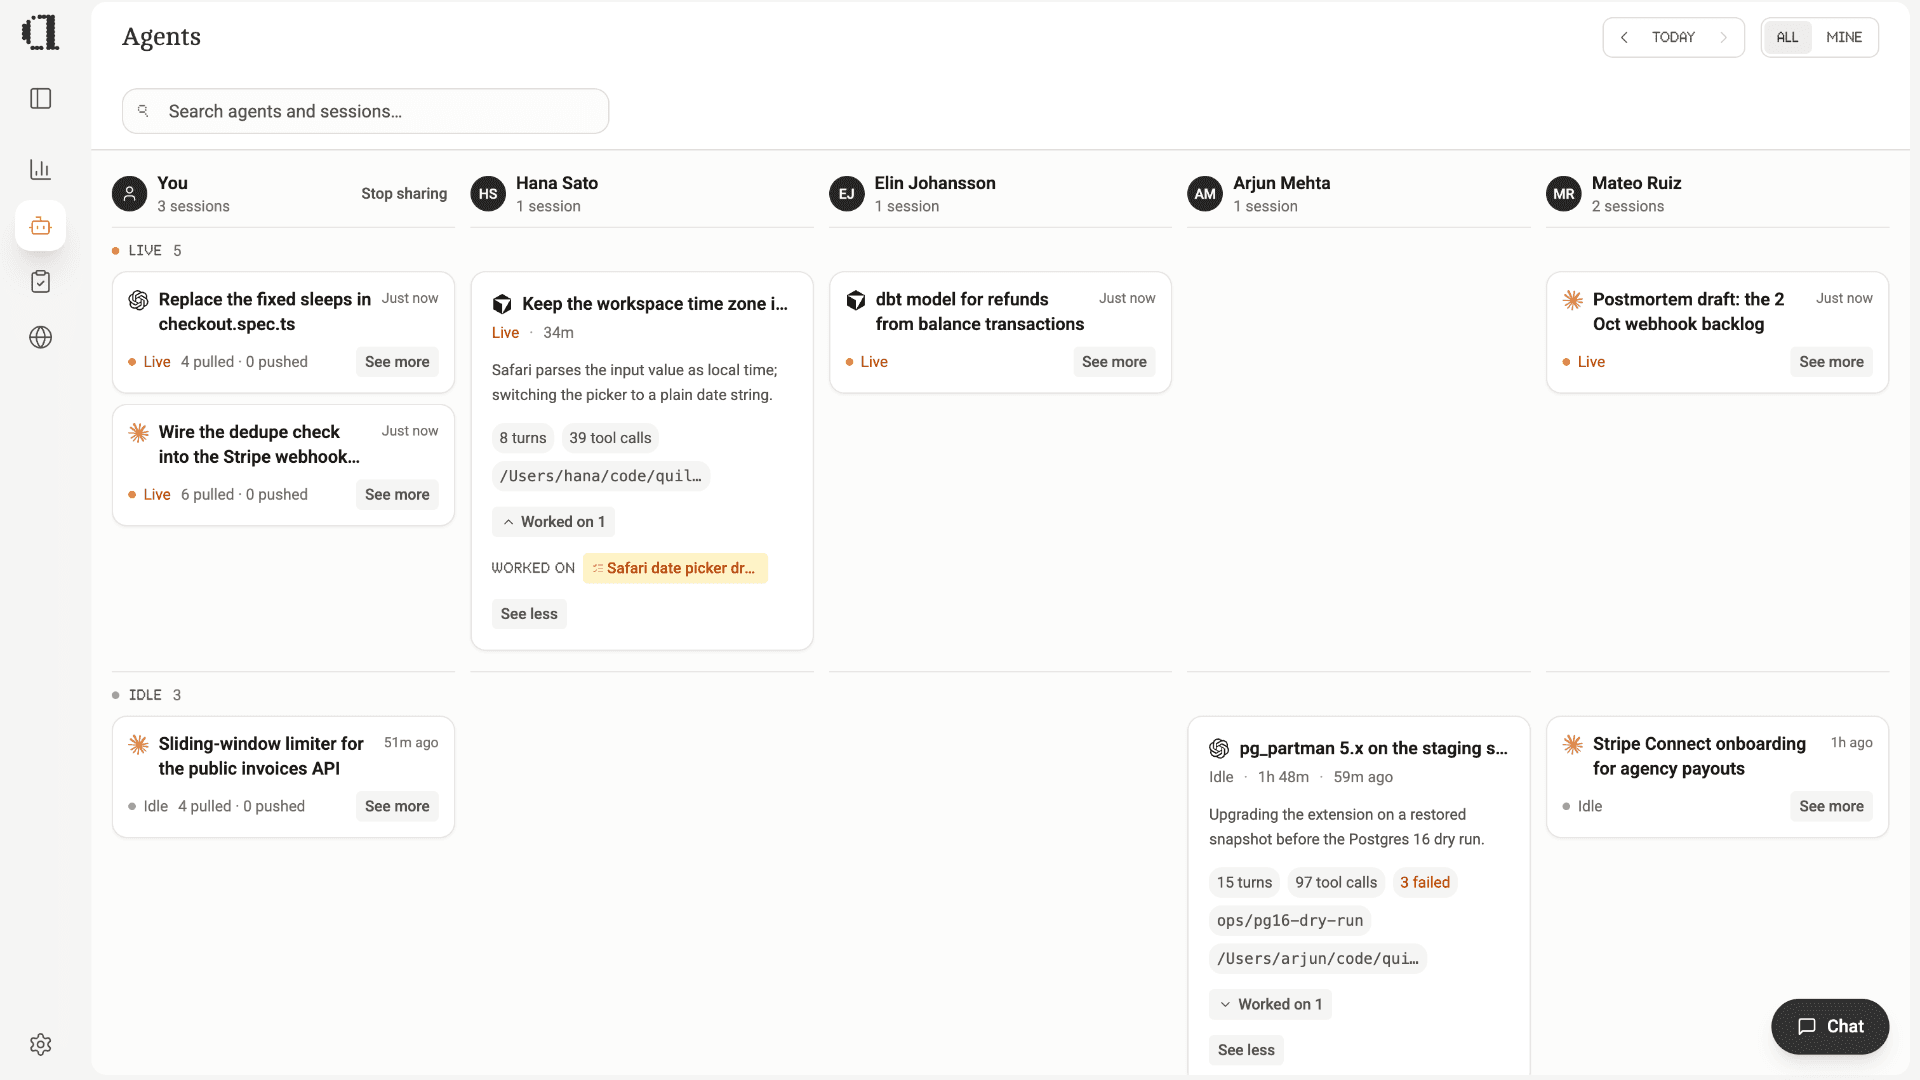Screen dimensions: 1920x1080
Task: Click the Claude icon on Postmortem draft card
Action: [1573, 300]
